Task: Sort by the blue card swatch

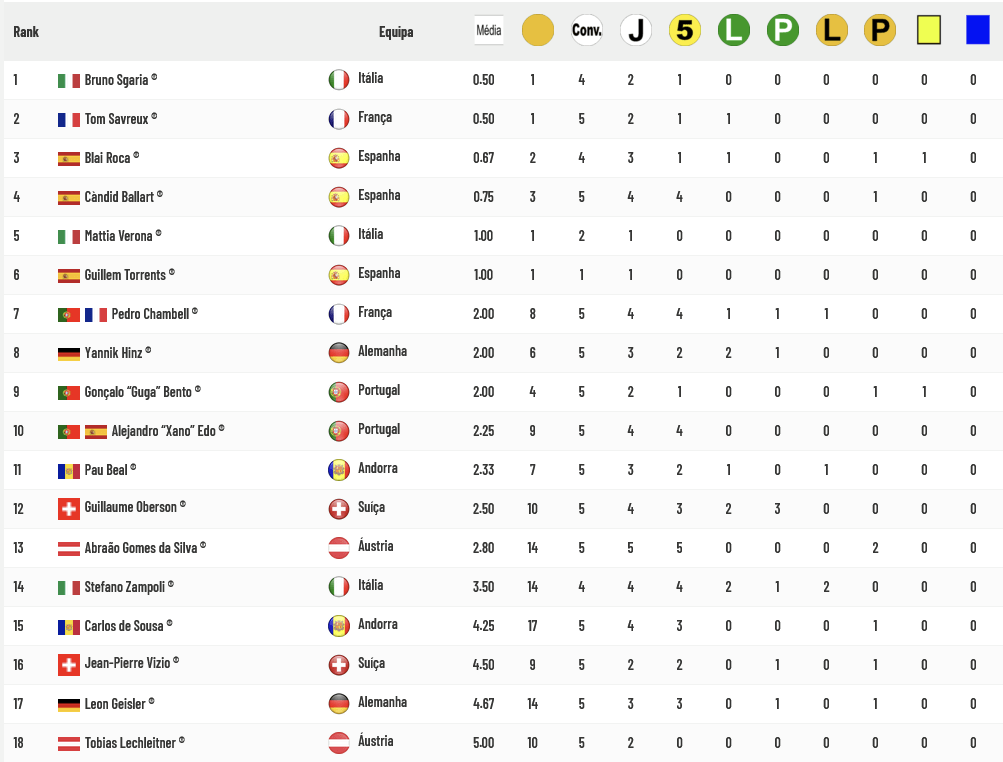Action: (977, 30)
